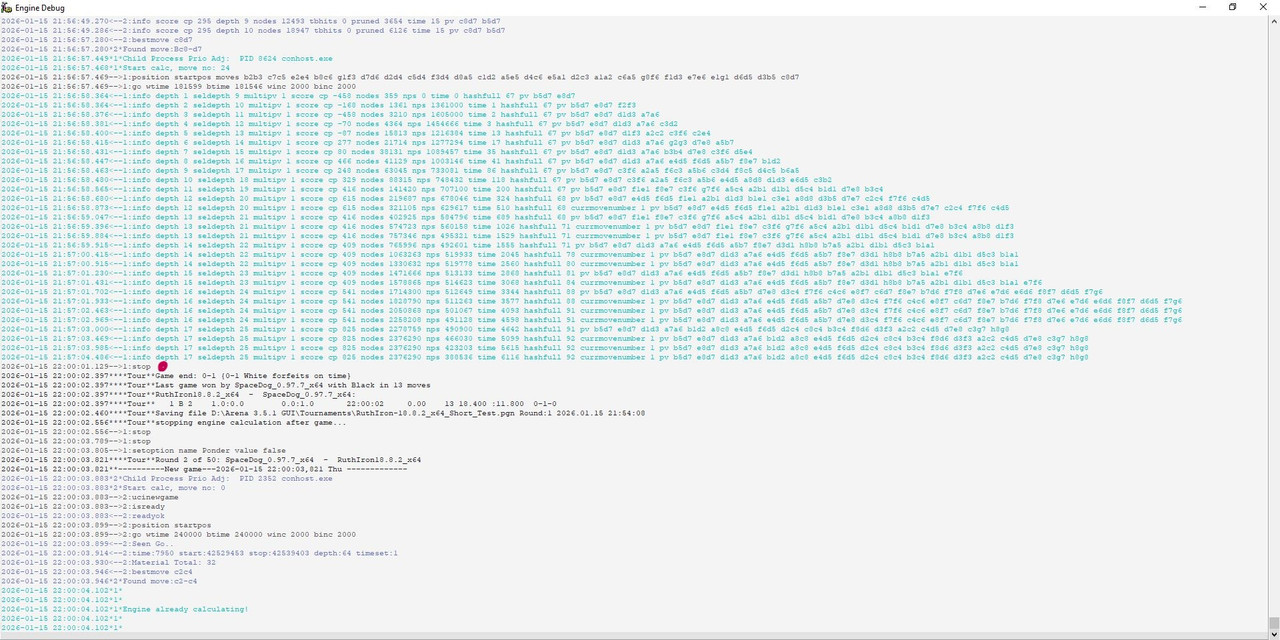Select the 'depth 2 seldepth 10' info line
Viewport: 1280px width, 640px height.
tap(318, 104)
